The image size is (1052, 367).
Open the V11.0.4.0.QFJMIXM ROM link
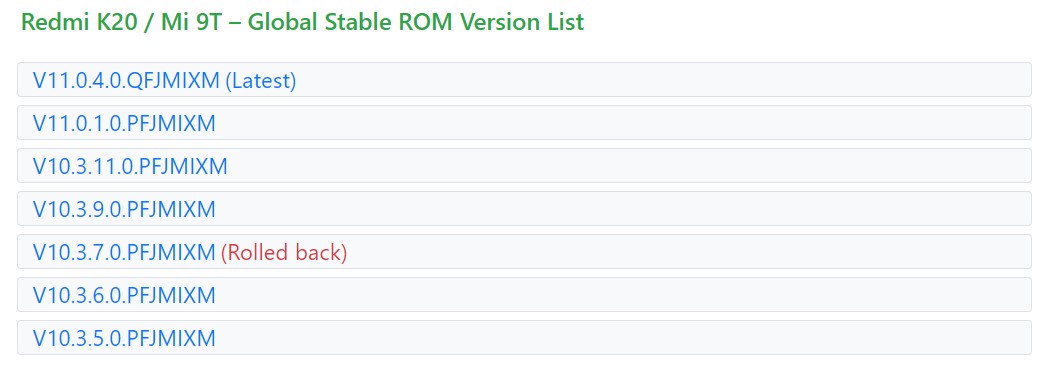[x=126, y=81]
